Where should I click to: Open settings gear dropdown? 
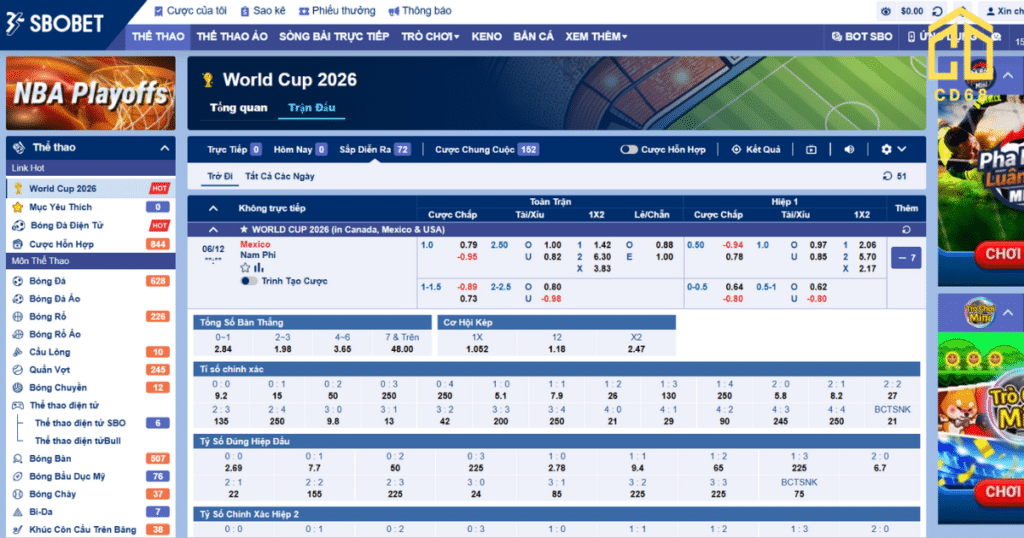[893, 150]
